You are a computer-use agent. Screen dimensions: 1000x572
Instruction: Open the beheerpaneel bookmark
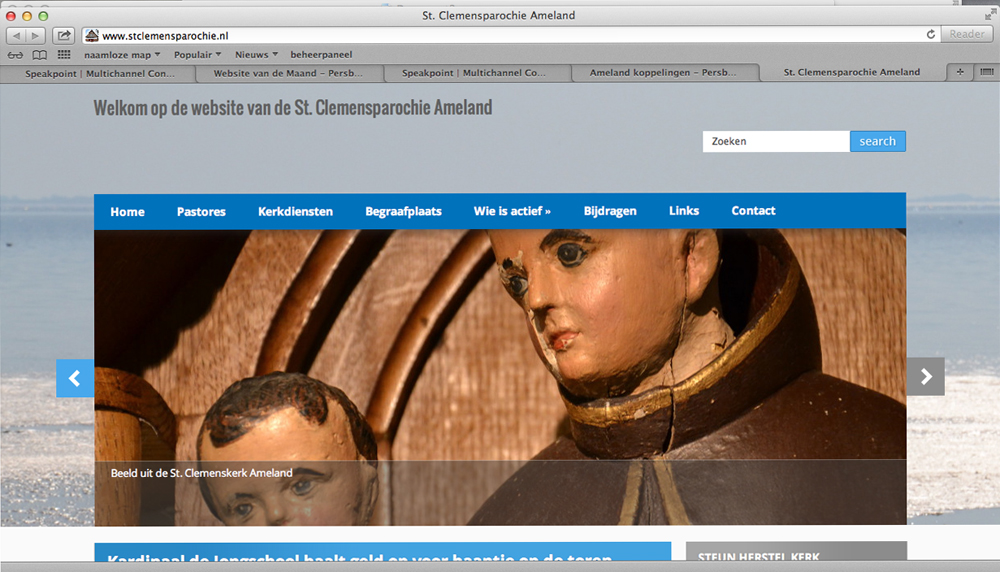coord(321,55)
